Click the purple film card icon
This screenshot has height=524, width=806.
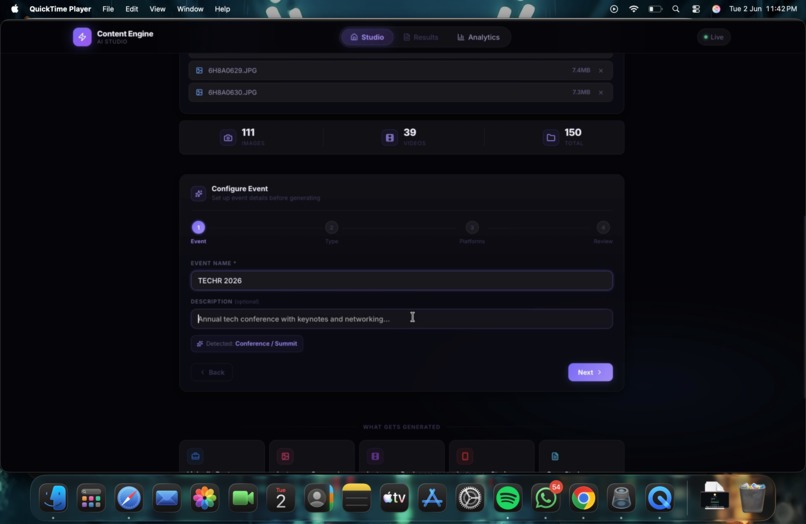coord(375,456)
